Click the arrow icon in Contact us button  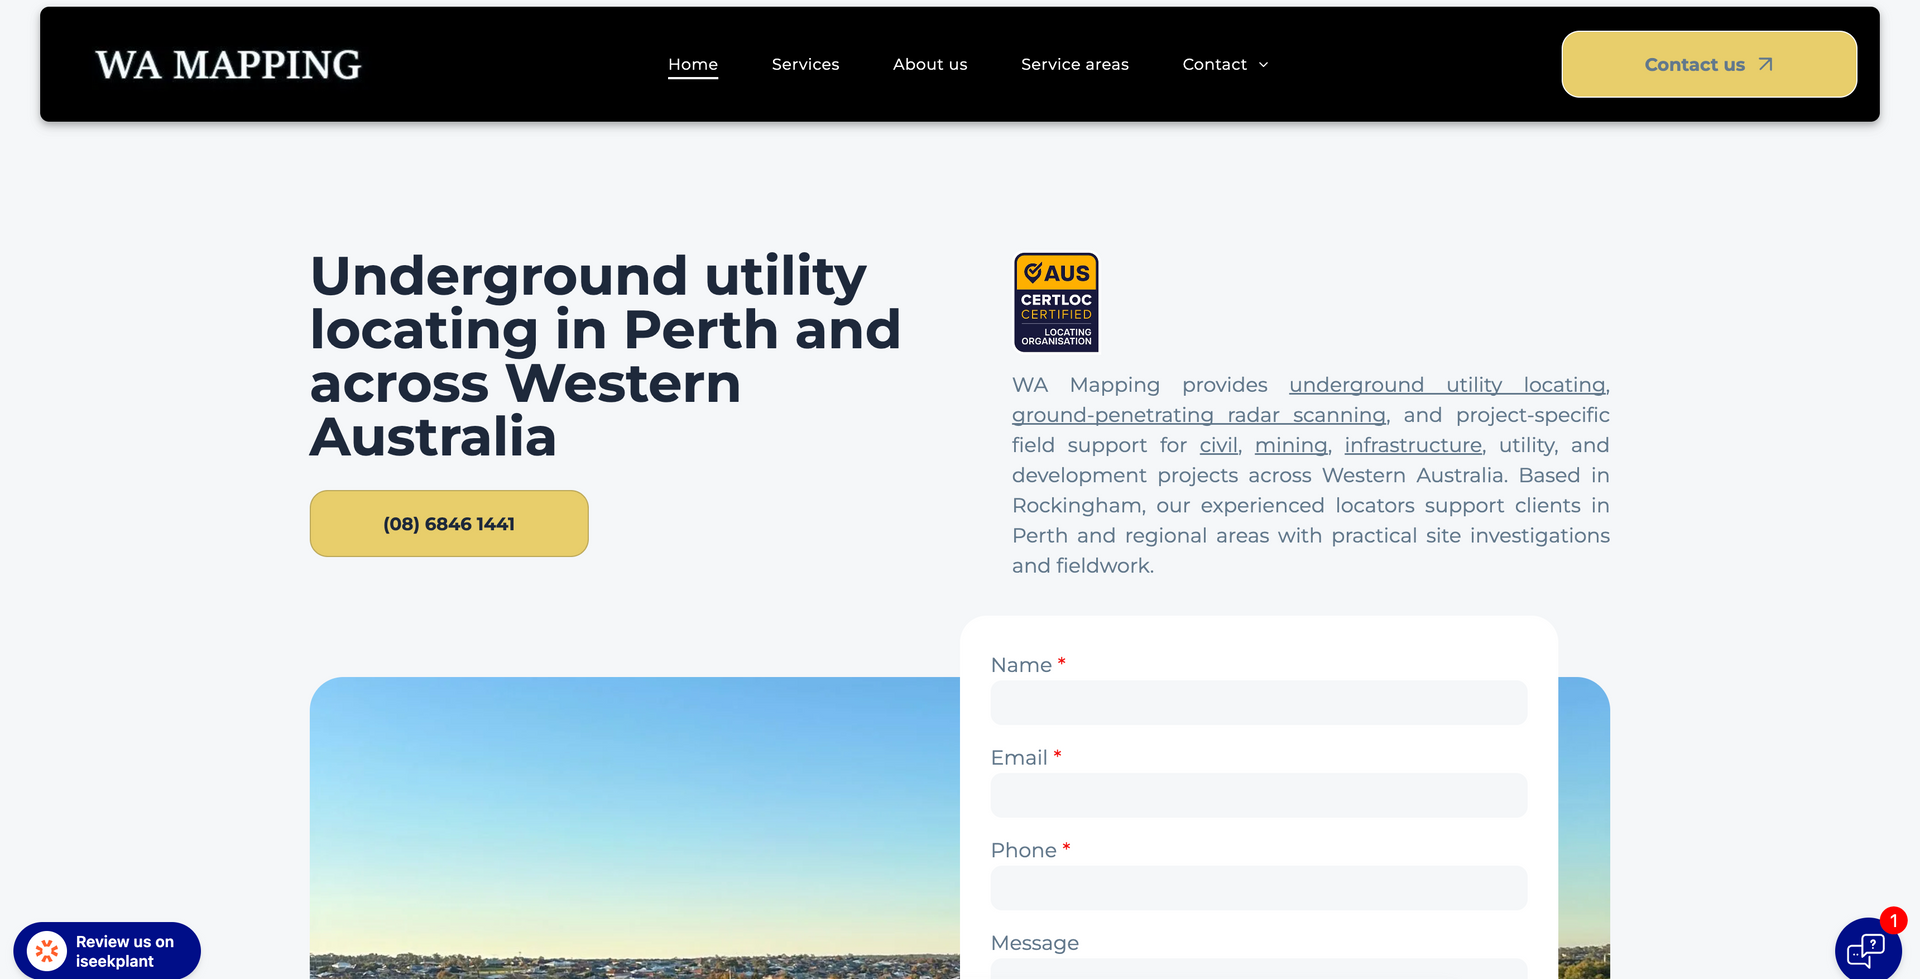point(1765,64)
